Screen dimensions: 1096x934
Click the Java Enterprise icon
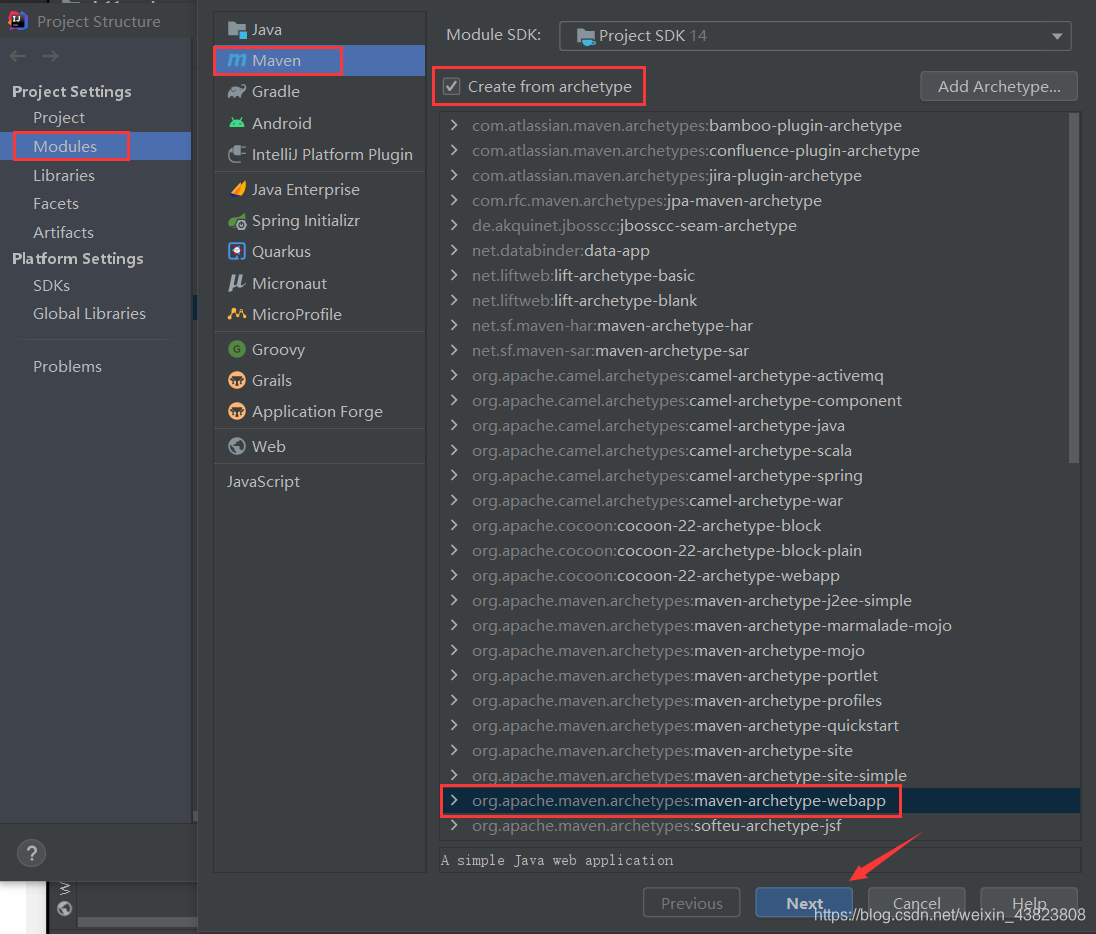pos(237,189)
